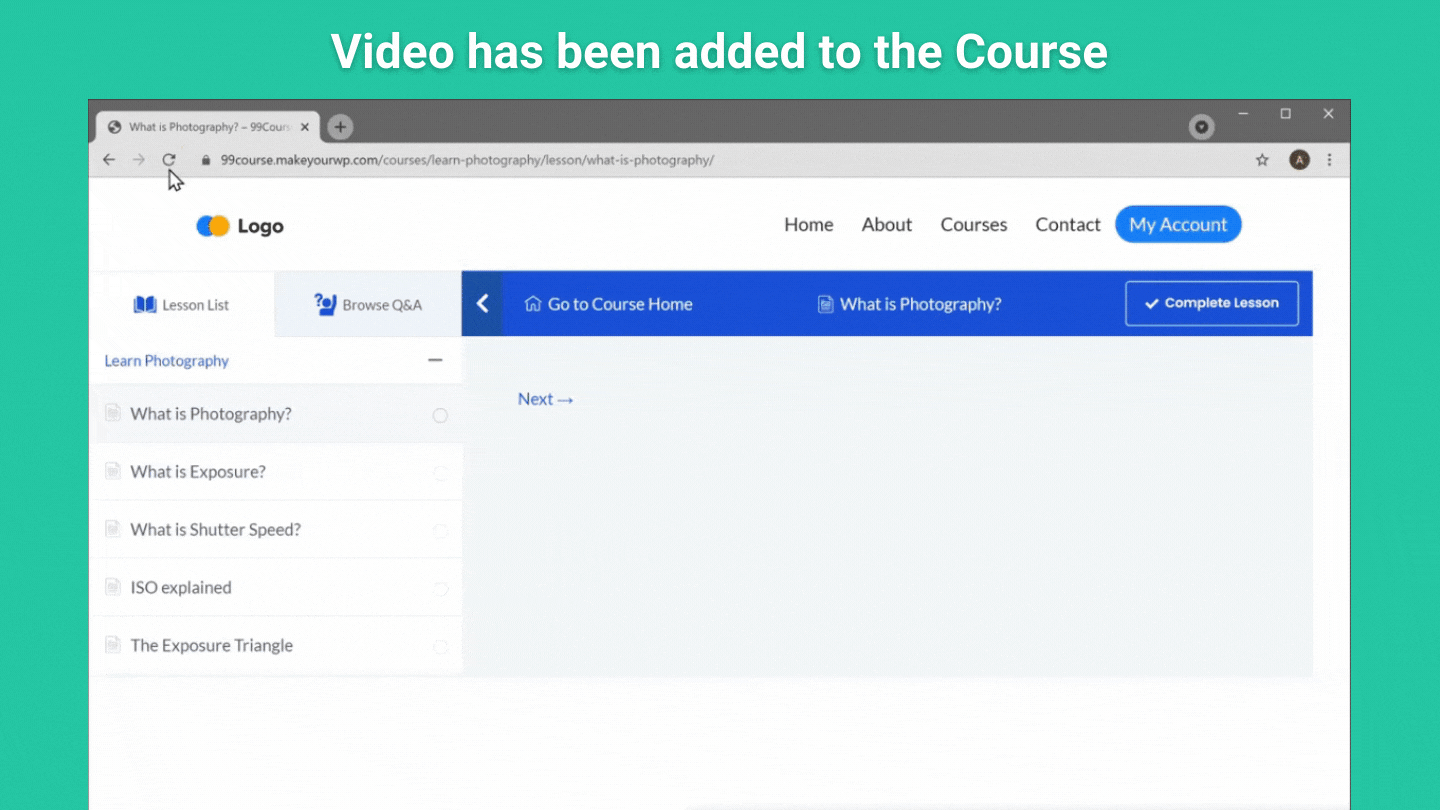Collapse the Learn Photography section
This screenshot has height=810, width=1440.
point(435,360)
